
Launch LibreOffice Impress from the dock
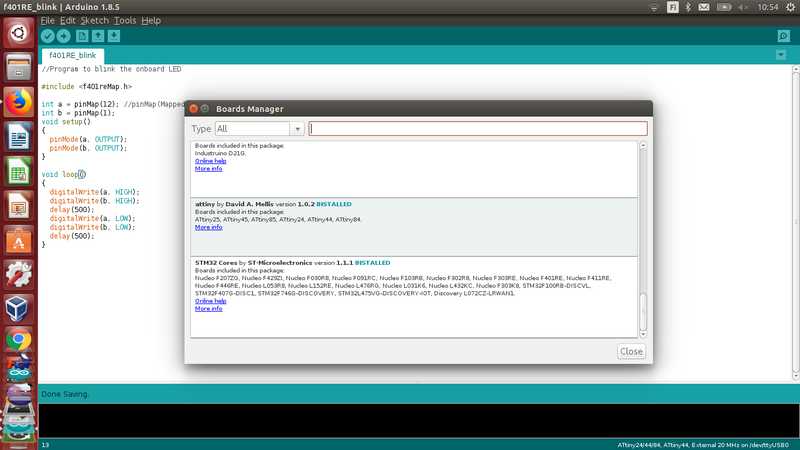(18, 205)
